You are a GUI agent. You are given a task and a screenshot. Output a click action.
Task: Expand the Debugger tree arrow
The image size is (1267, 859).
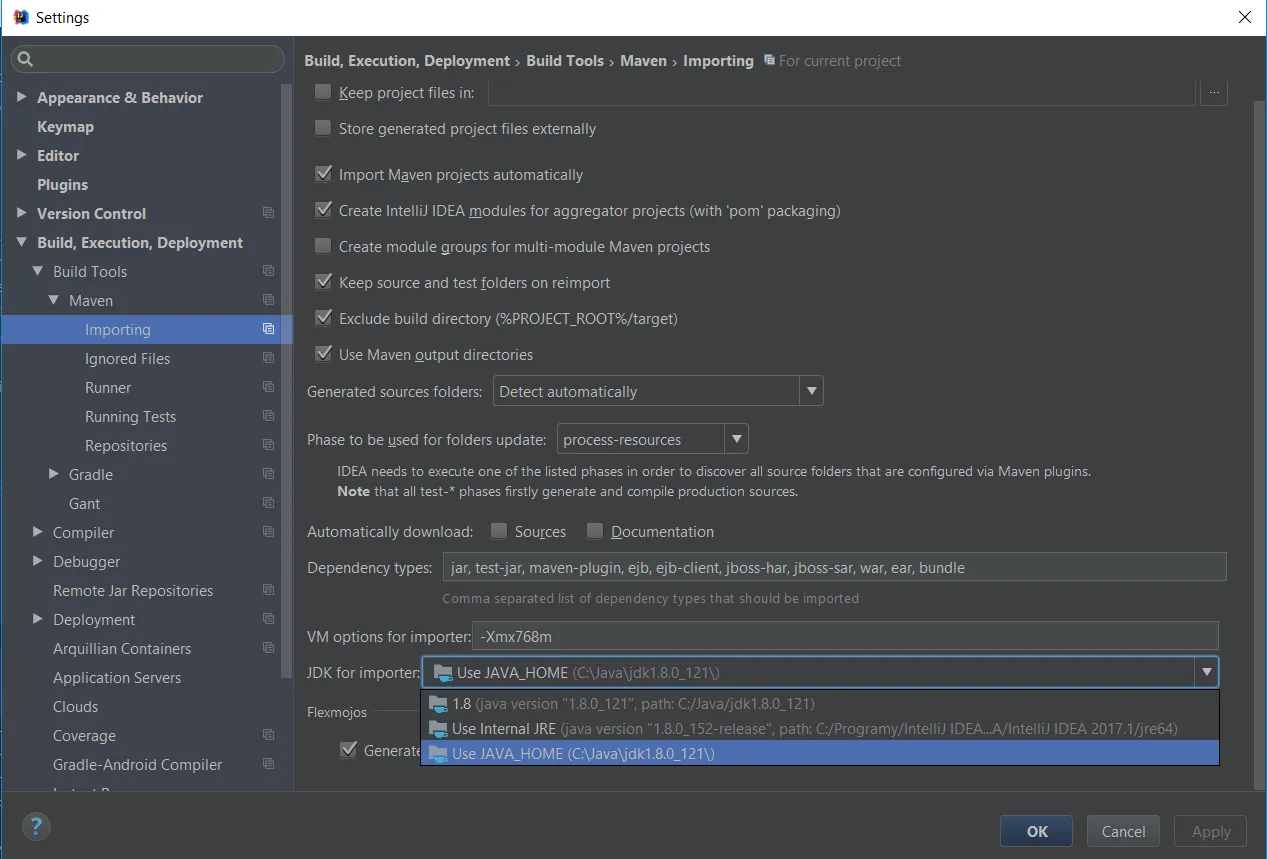click(38, 561)
